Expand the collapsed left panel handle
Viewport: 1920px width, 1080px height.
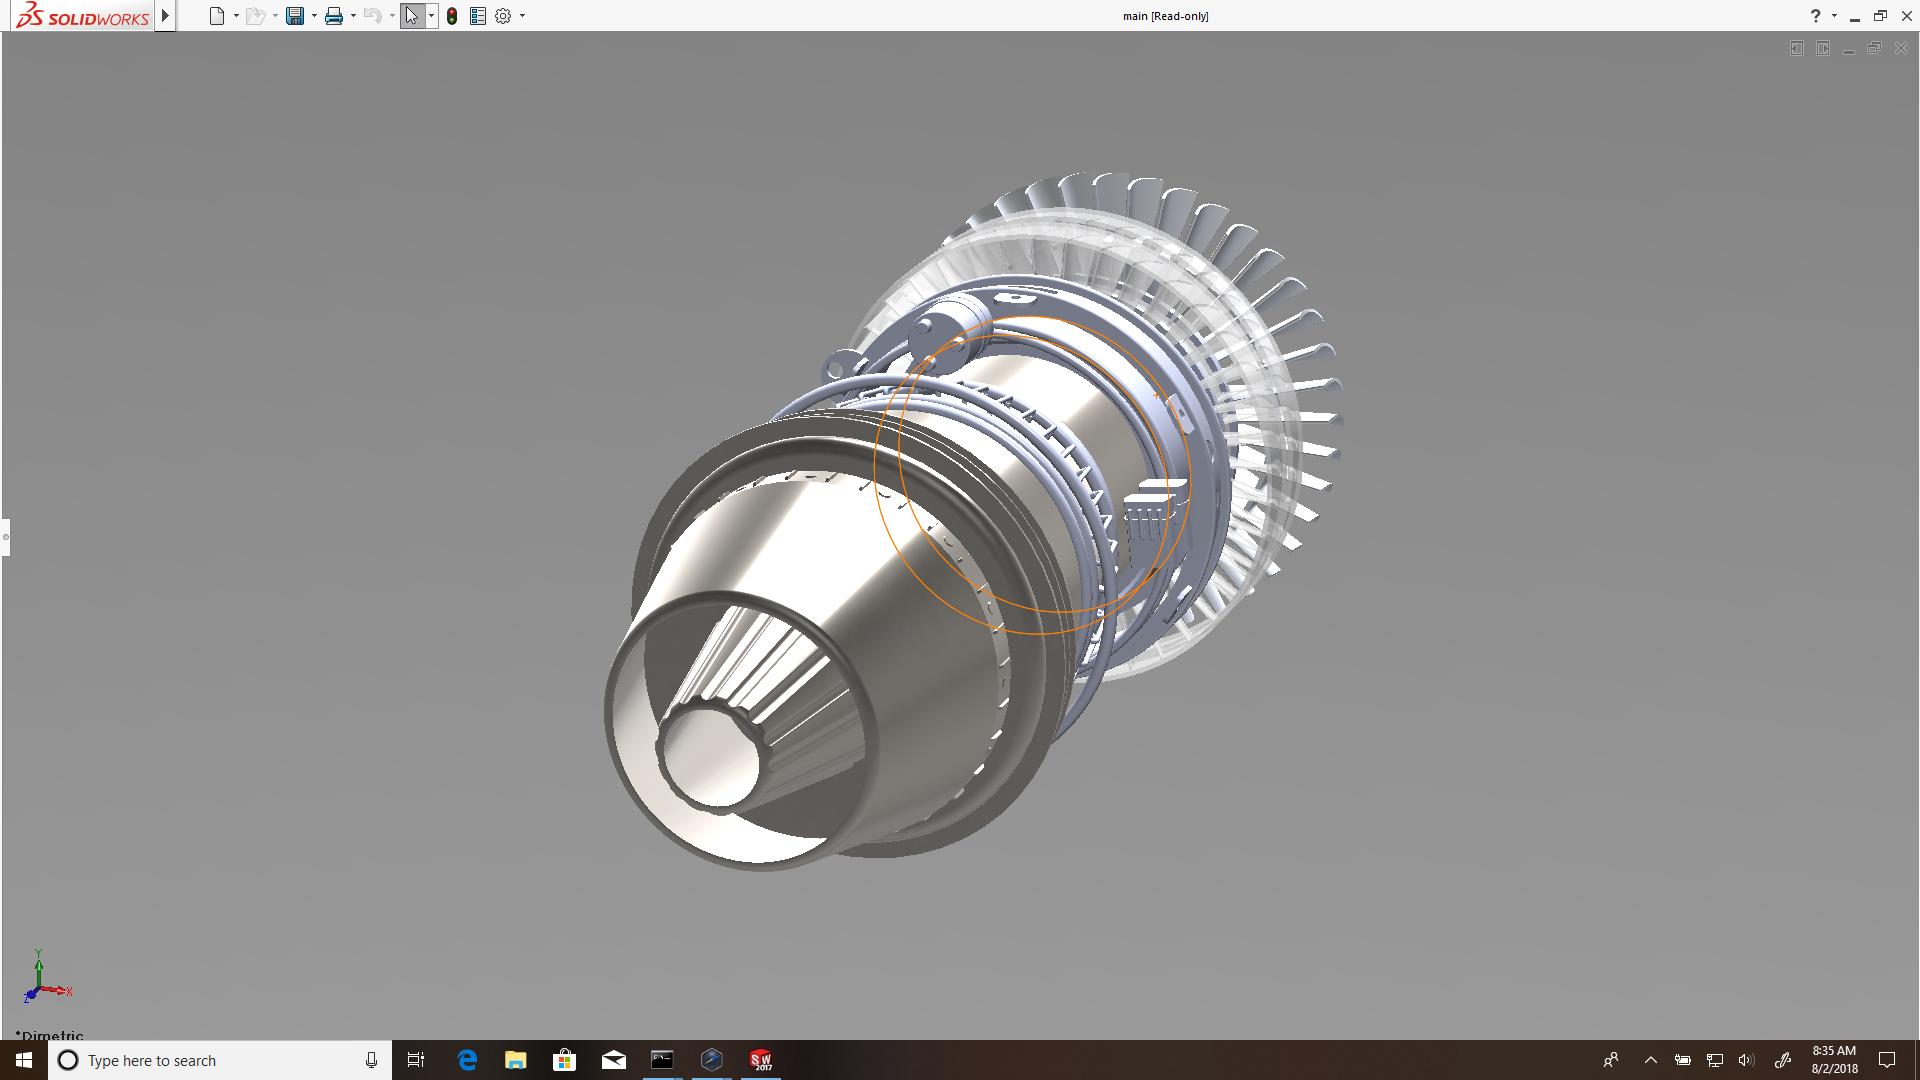[5, 537]
